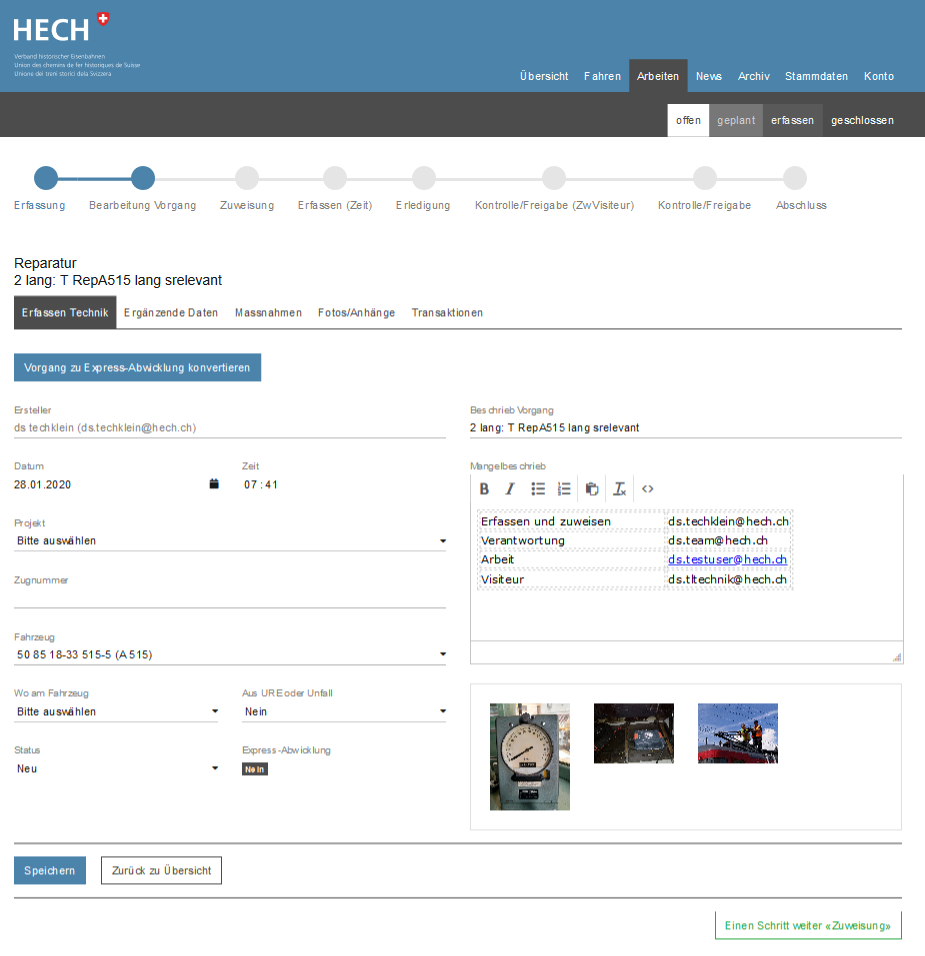The width and height of the screenshot is (925, 956).
Task: Open the Fahrzeug dropdown
Action: (x=229, y=655)
